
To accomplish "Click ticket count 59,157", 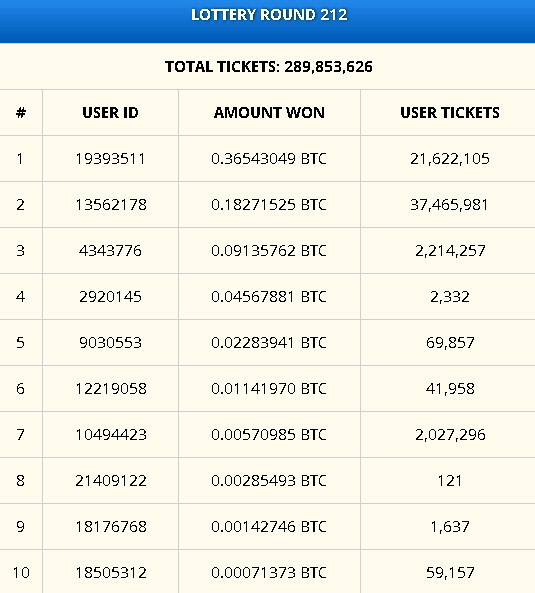I will (450, 573).
